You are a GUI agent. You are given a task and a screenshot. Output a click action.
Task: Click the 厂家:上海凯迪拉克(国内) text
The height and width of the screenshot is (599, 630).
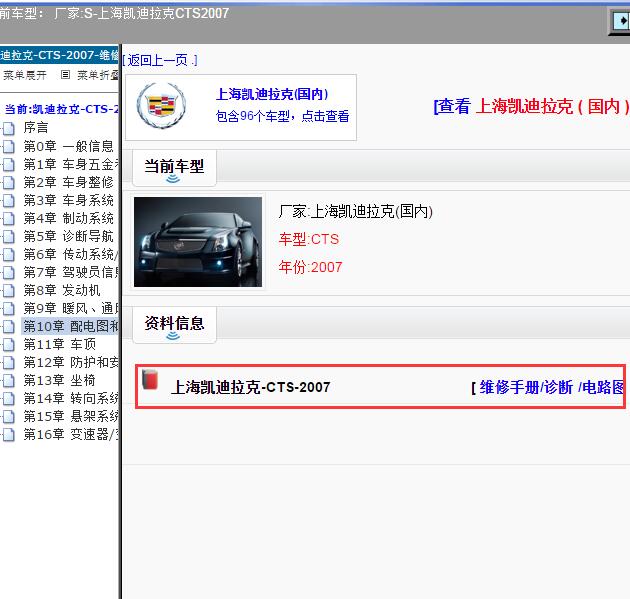pos(356,211)
